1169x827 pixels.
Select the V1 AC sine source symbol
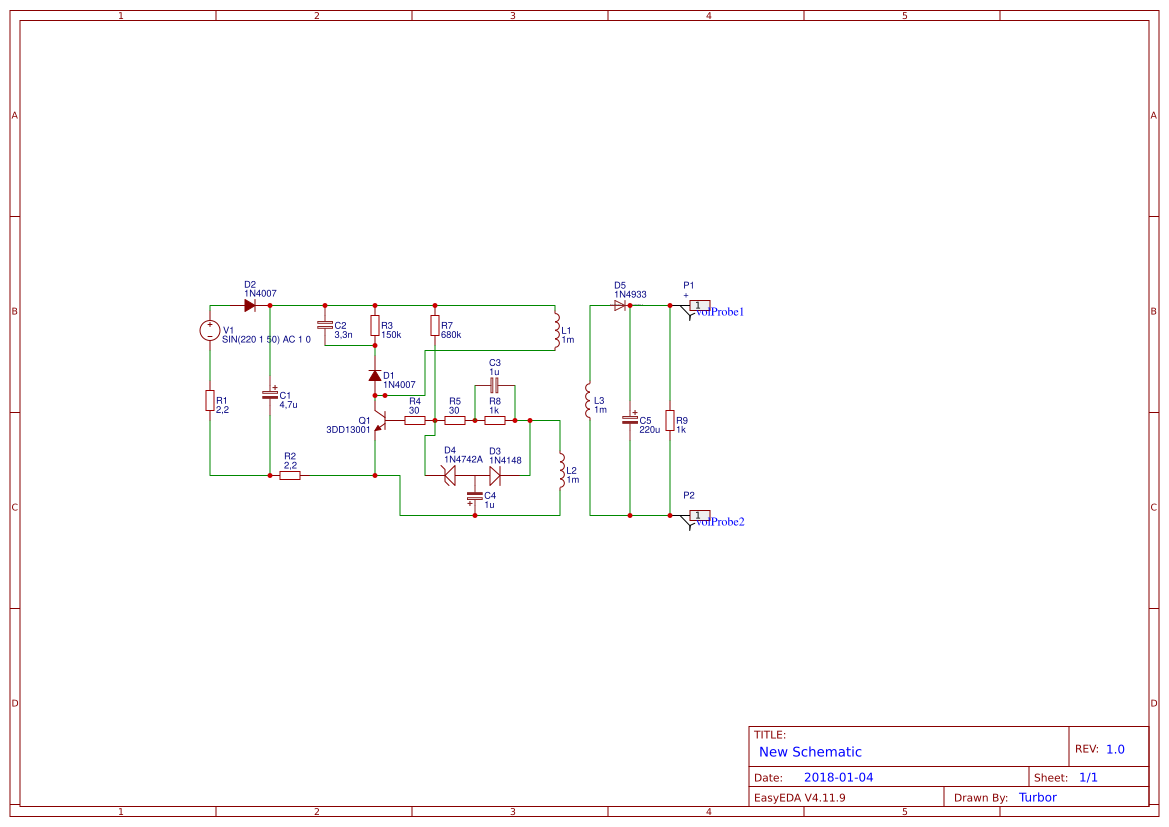click(210, 330)
